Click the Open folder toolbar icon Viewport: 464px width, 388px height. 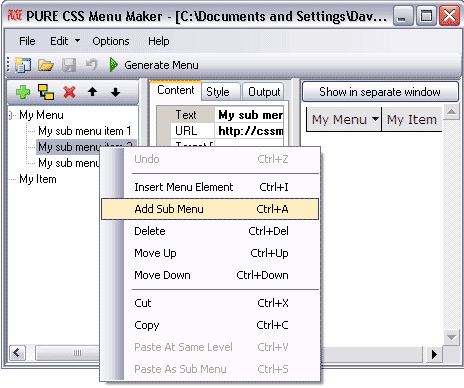coord(46,65)
